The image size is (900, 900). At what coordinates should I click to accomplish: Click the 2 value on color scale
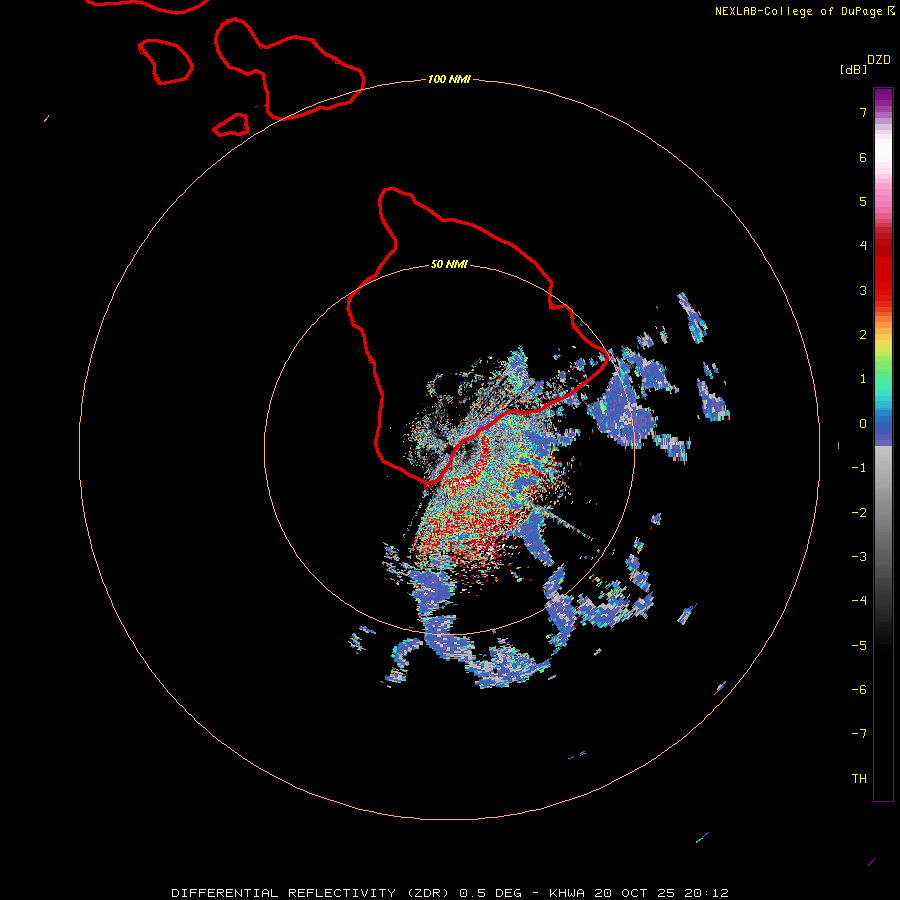click(x=863, y=335)
